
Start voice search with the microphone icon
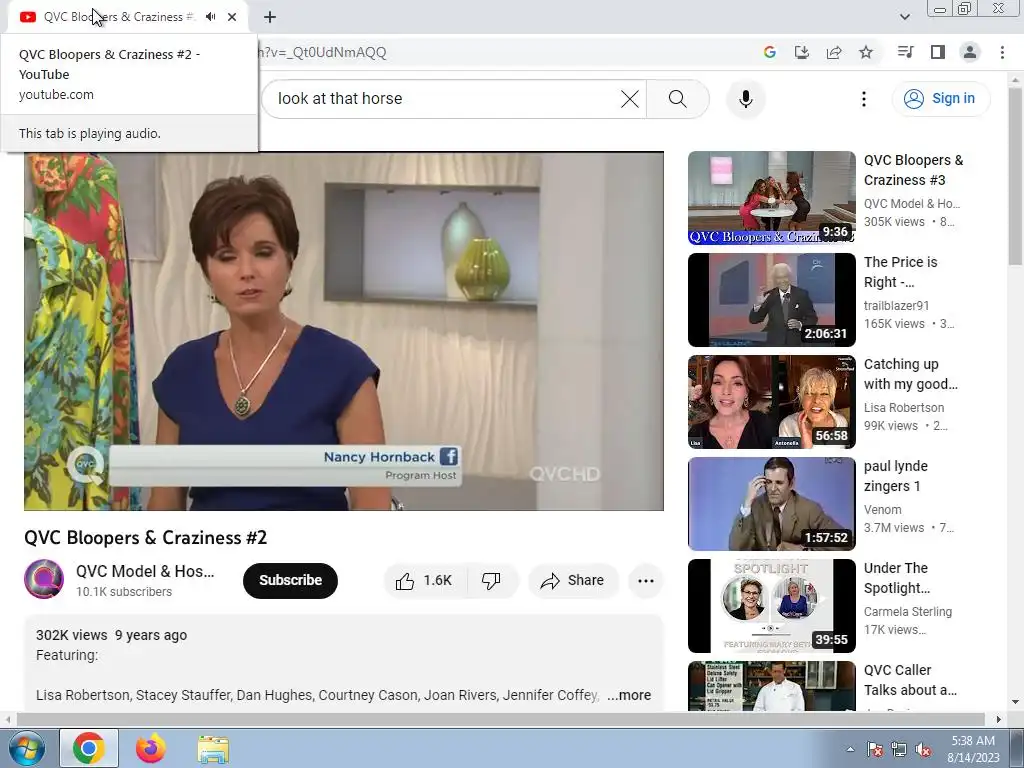coord(746,99)
